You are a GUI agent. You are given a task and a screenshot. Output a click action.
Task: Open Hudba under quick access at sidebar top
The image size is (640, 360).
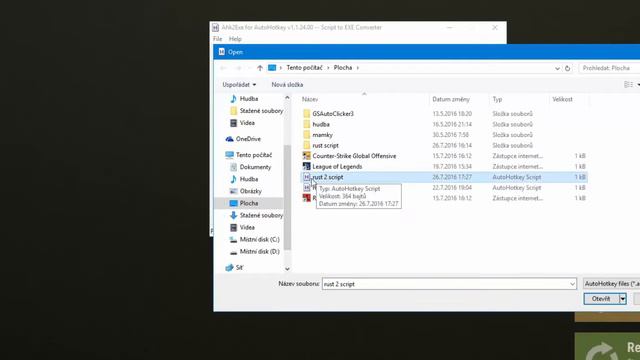(x=249, y=99)
